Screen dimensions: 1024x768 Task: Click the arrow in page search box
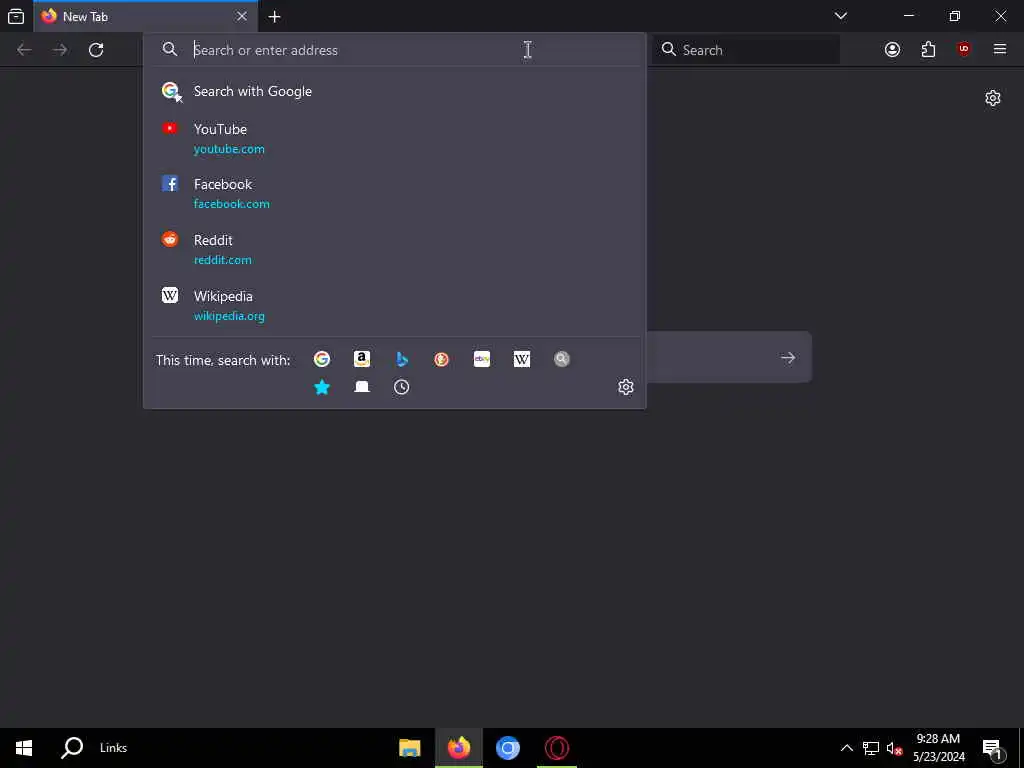coord(788,357)
